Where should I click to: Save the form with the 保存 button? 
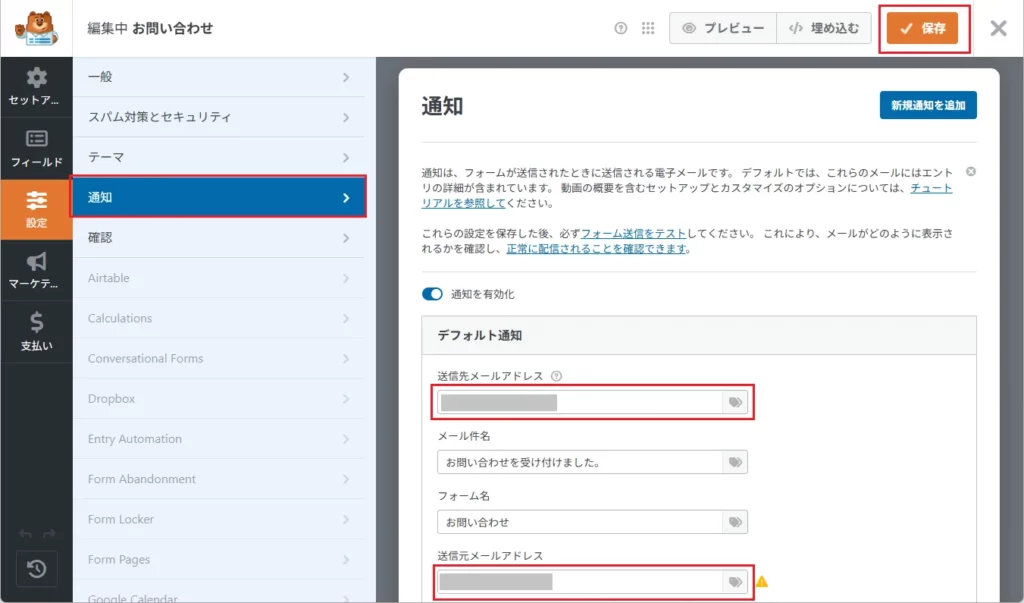(922, 27)
